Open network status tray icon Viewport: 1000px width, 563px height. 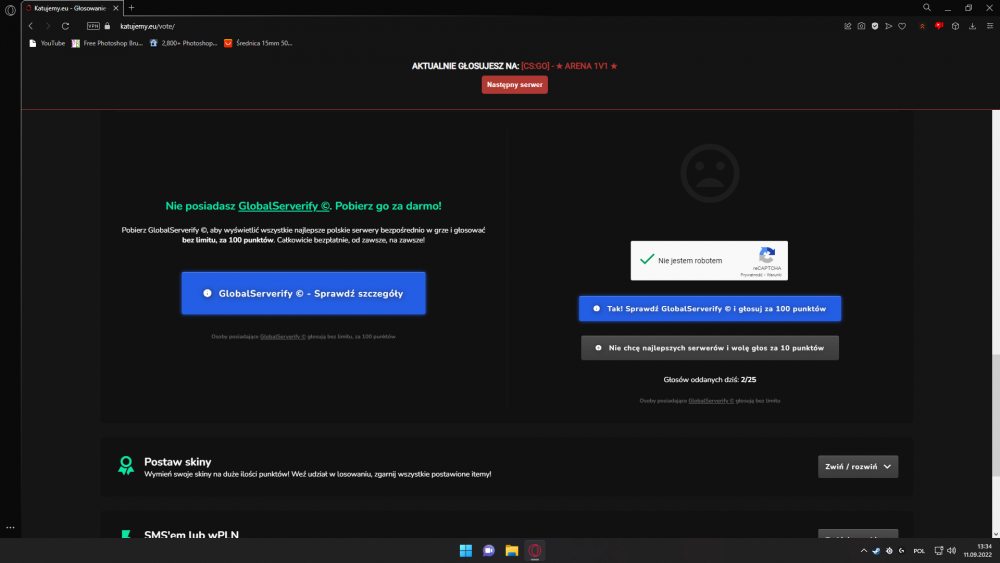[939, 551]
